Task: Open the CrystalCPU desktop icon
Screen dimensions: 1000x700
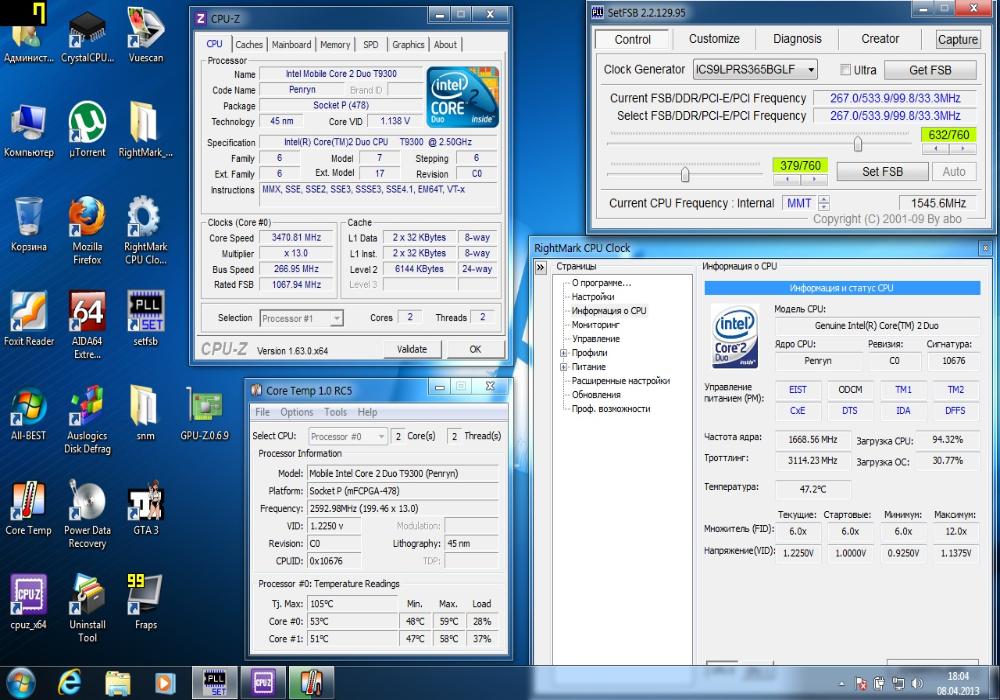Action: click(x=87, y=35)
